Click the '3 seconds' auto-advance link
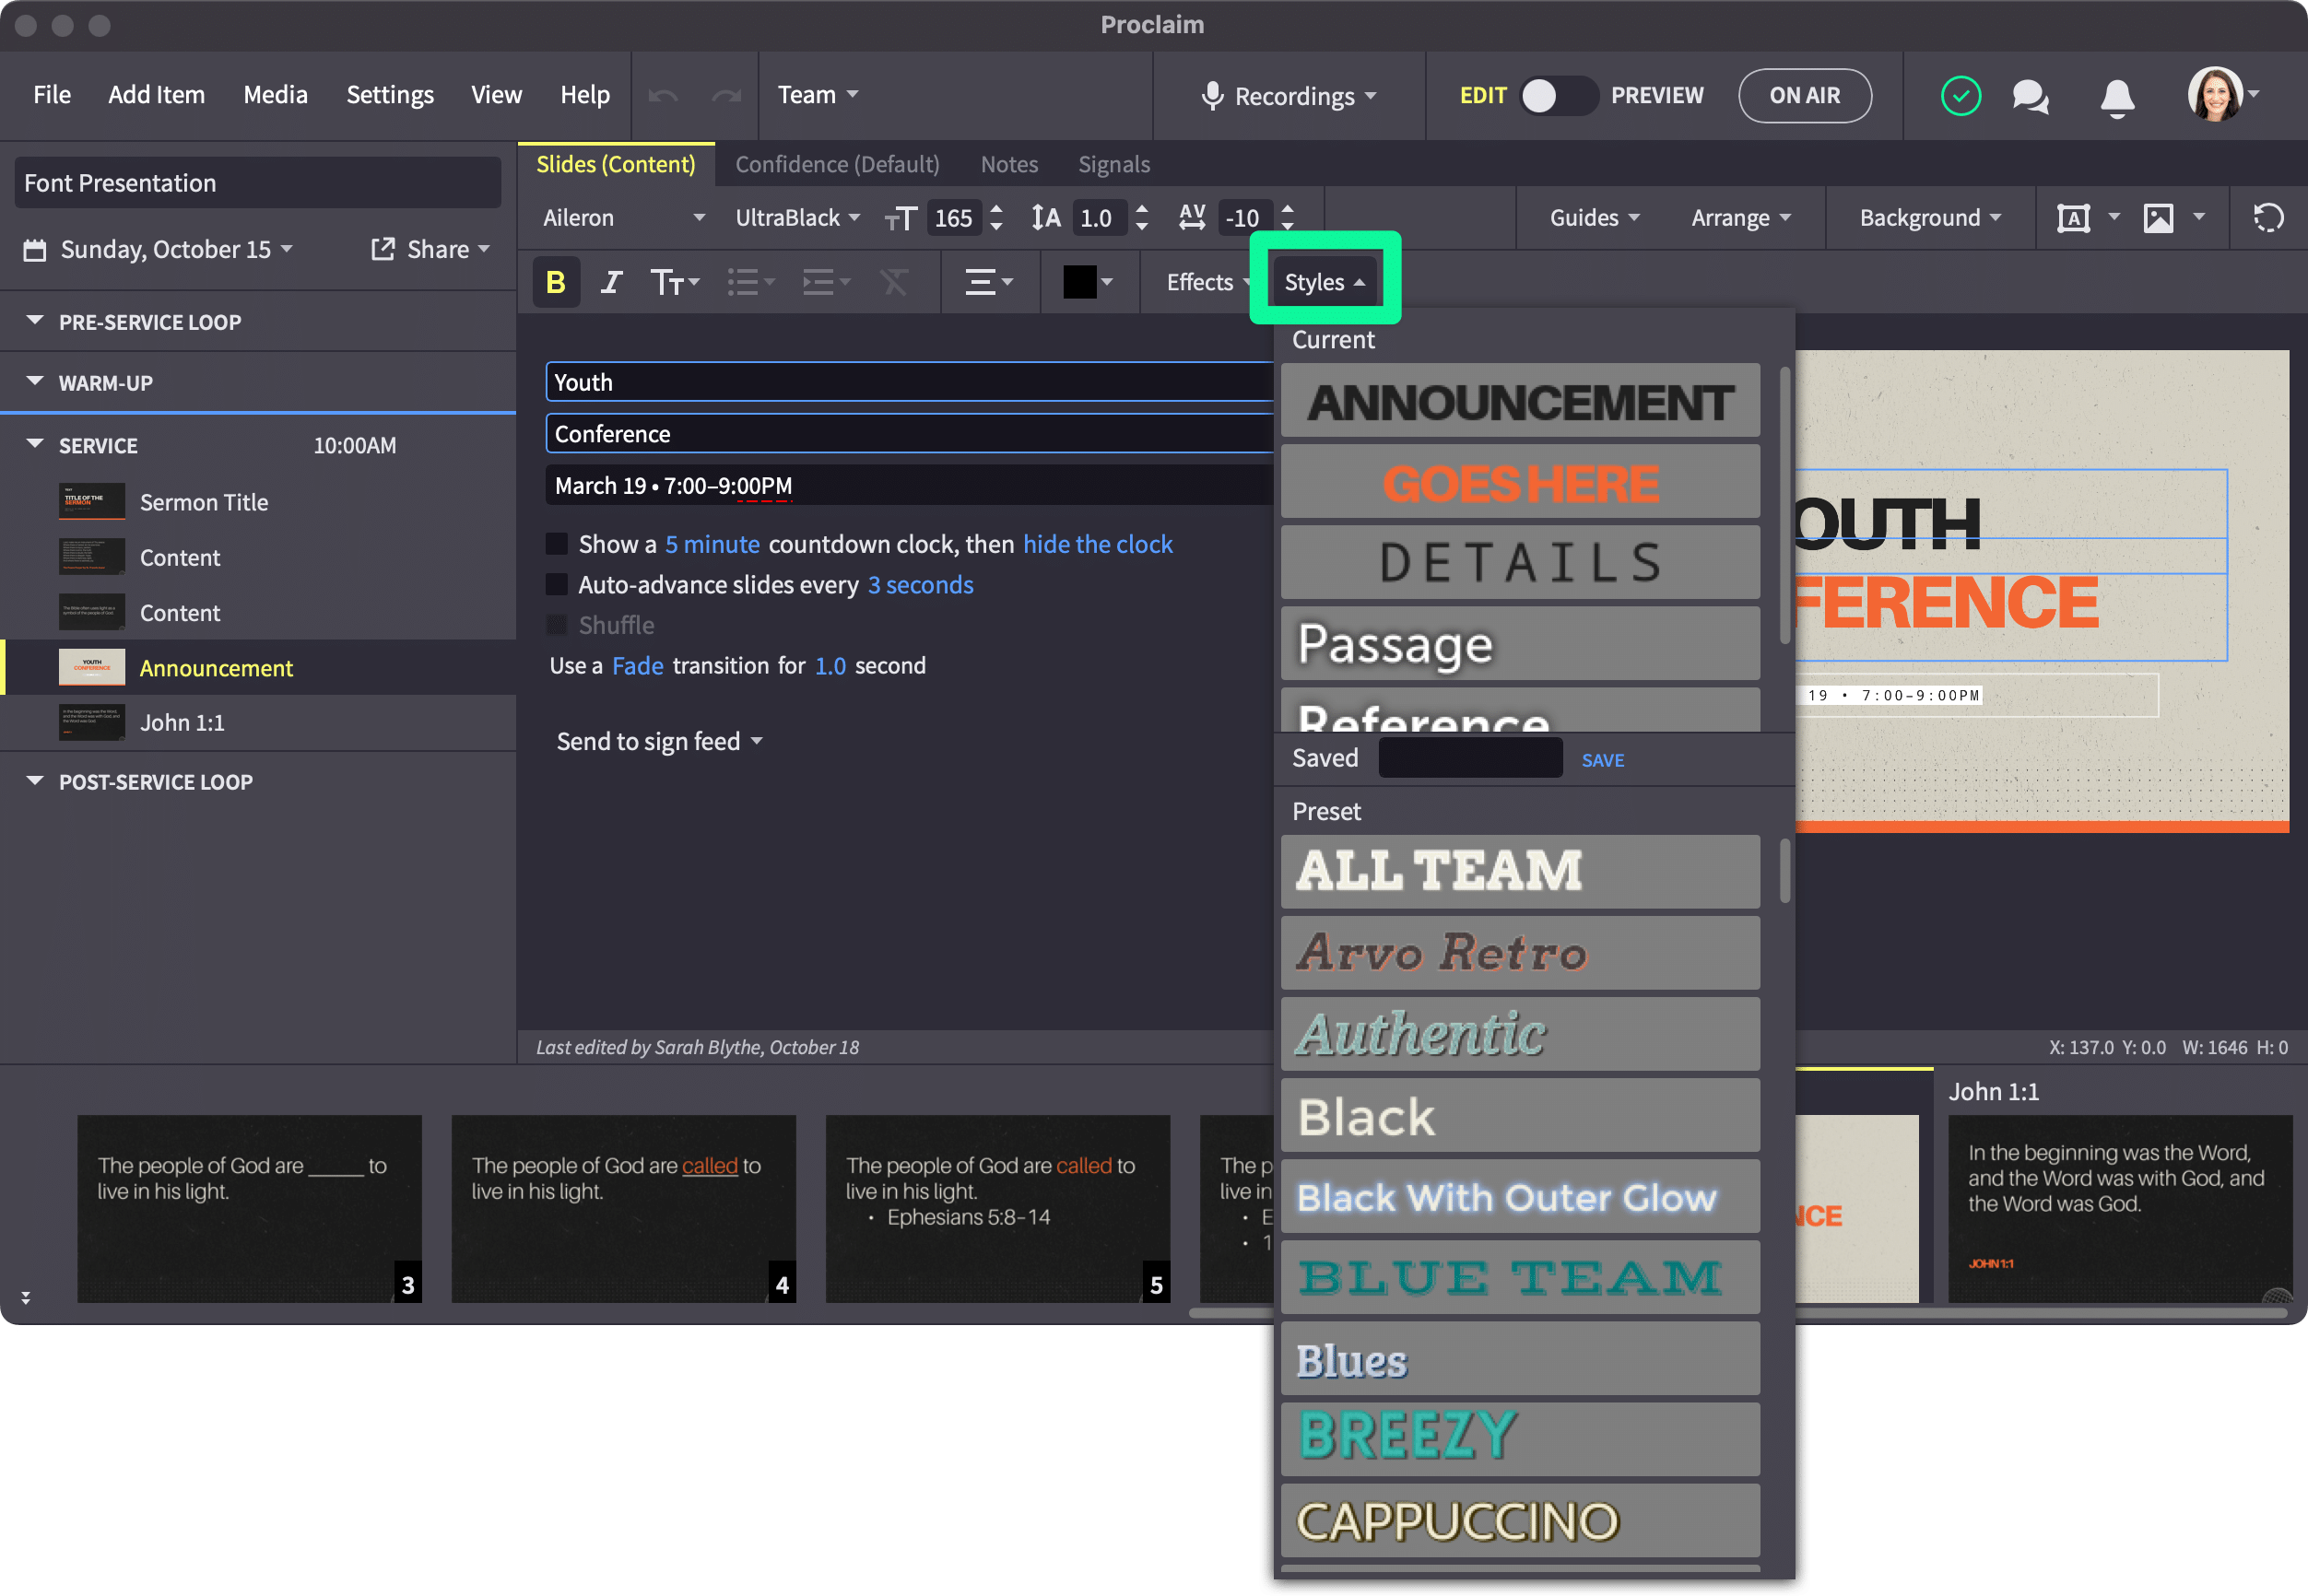The image size is (2308, 1596). coord(921,585)
